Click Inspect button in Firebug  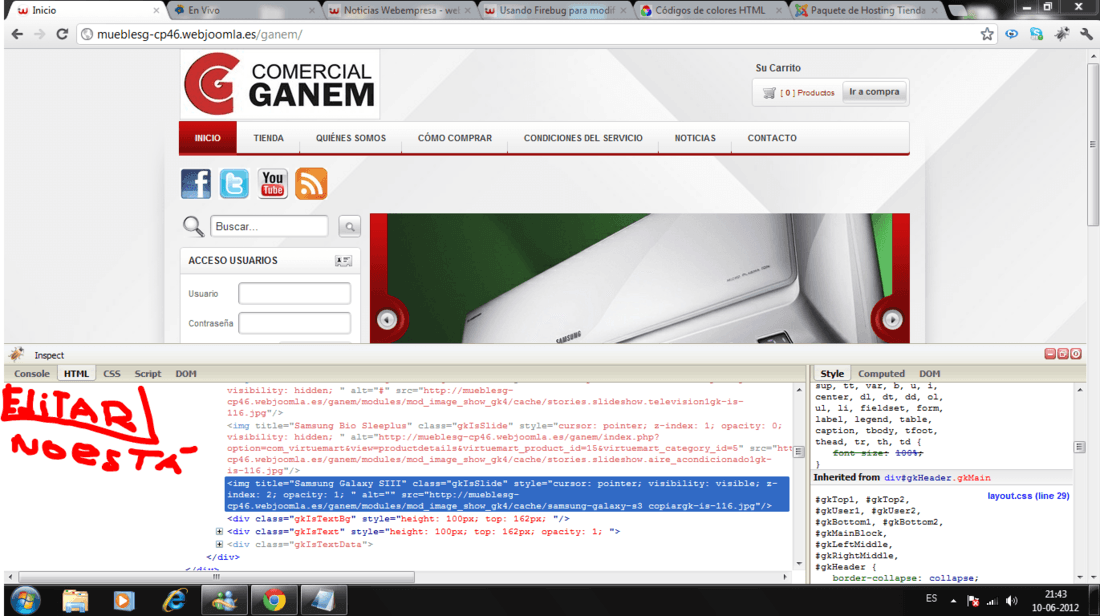49,356
